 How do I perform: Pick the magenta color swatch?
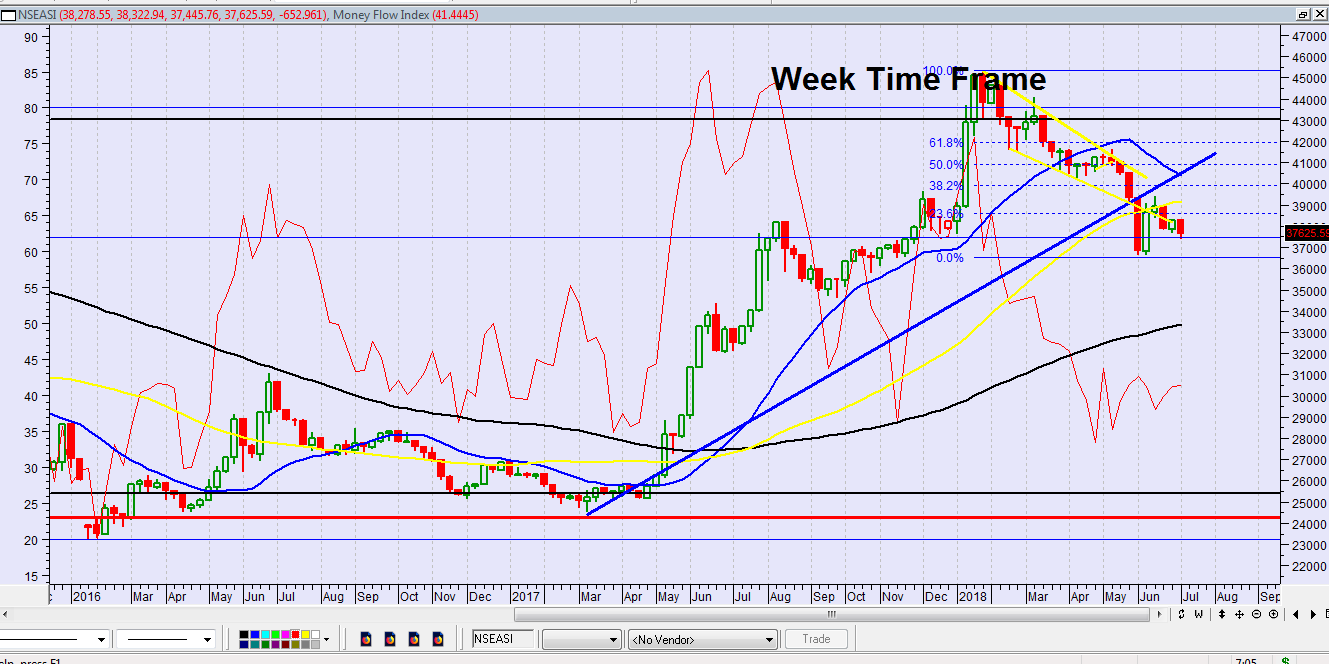[285, 634]
